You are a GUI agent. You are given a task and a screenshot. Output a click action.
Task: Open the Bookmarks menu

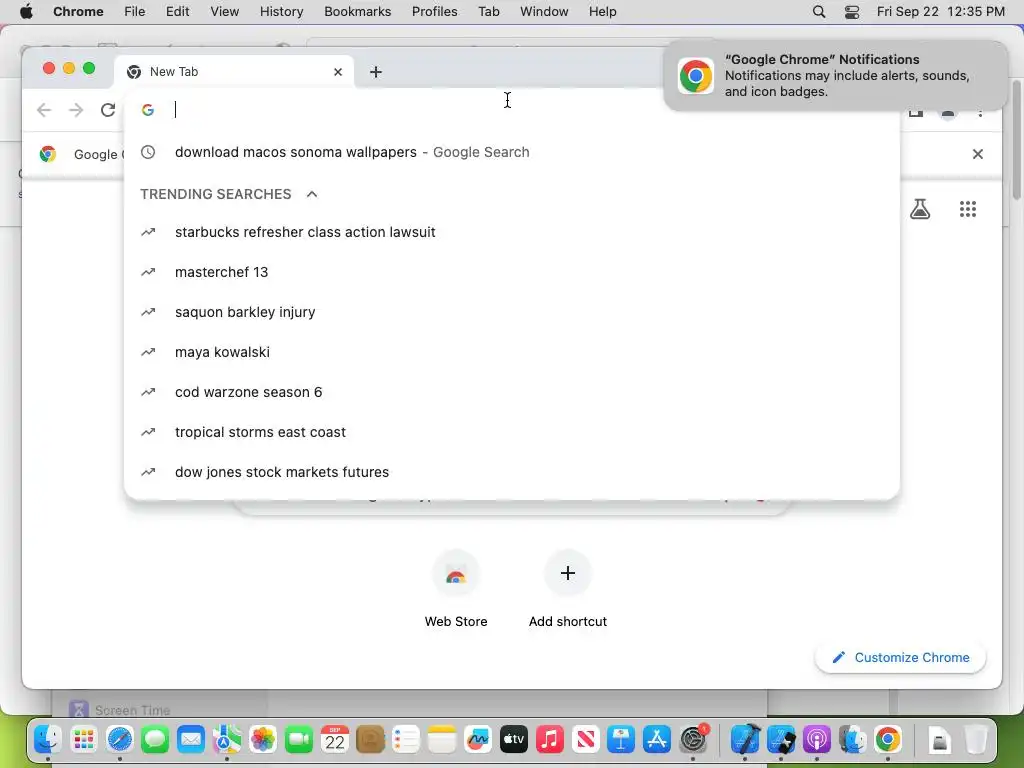357,12
